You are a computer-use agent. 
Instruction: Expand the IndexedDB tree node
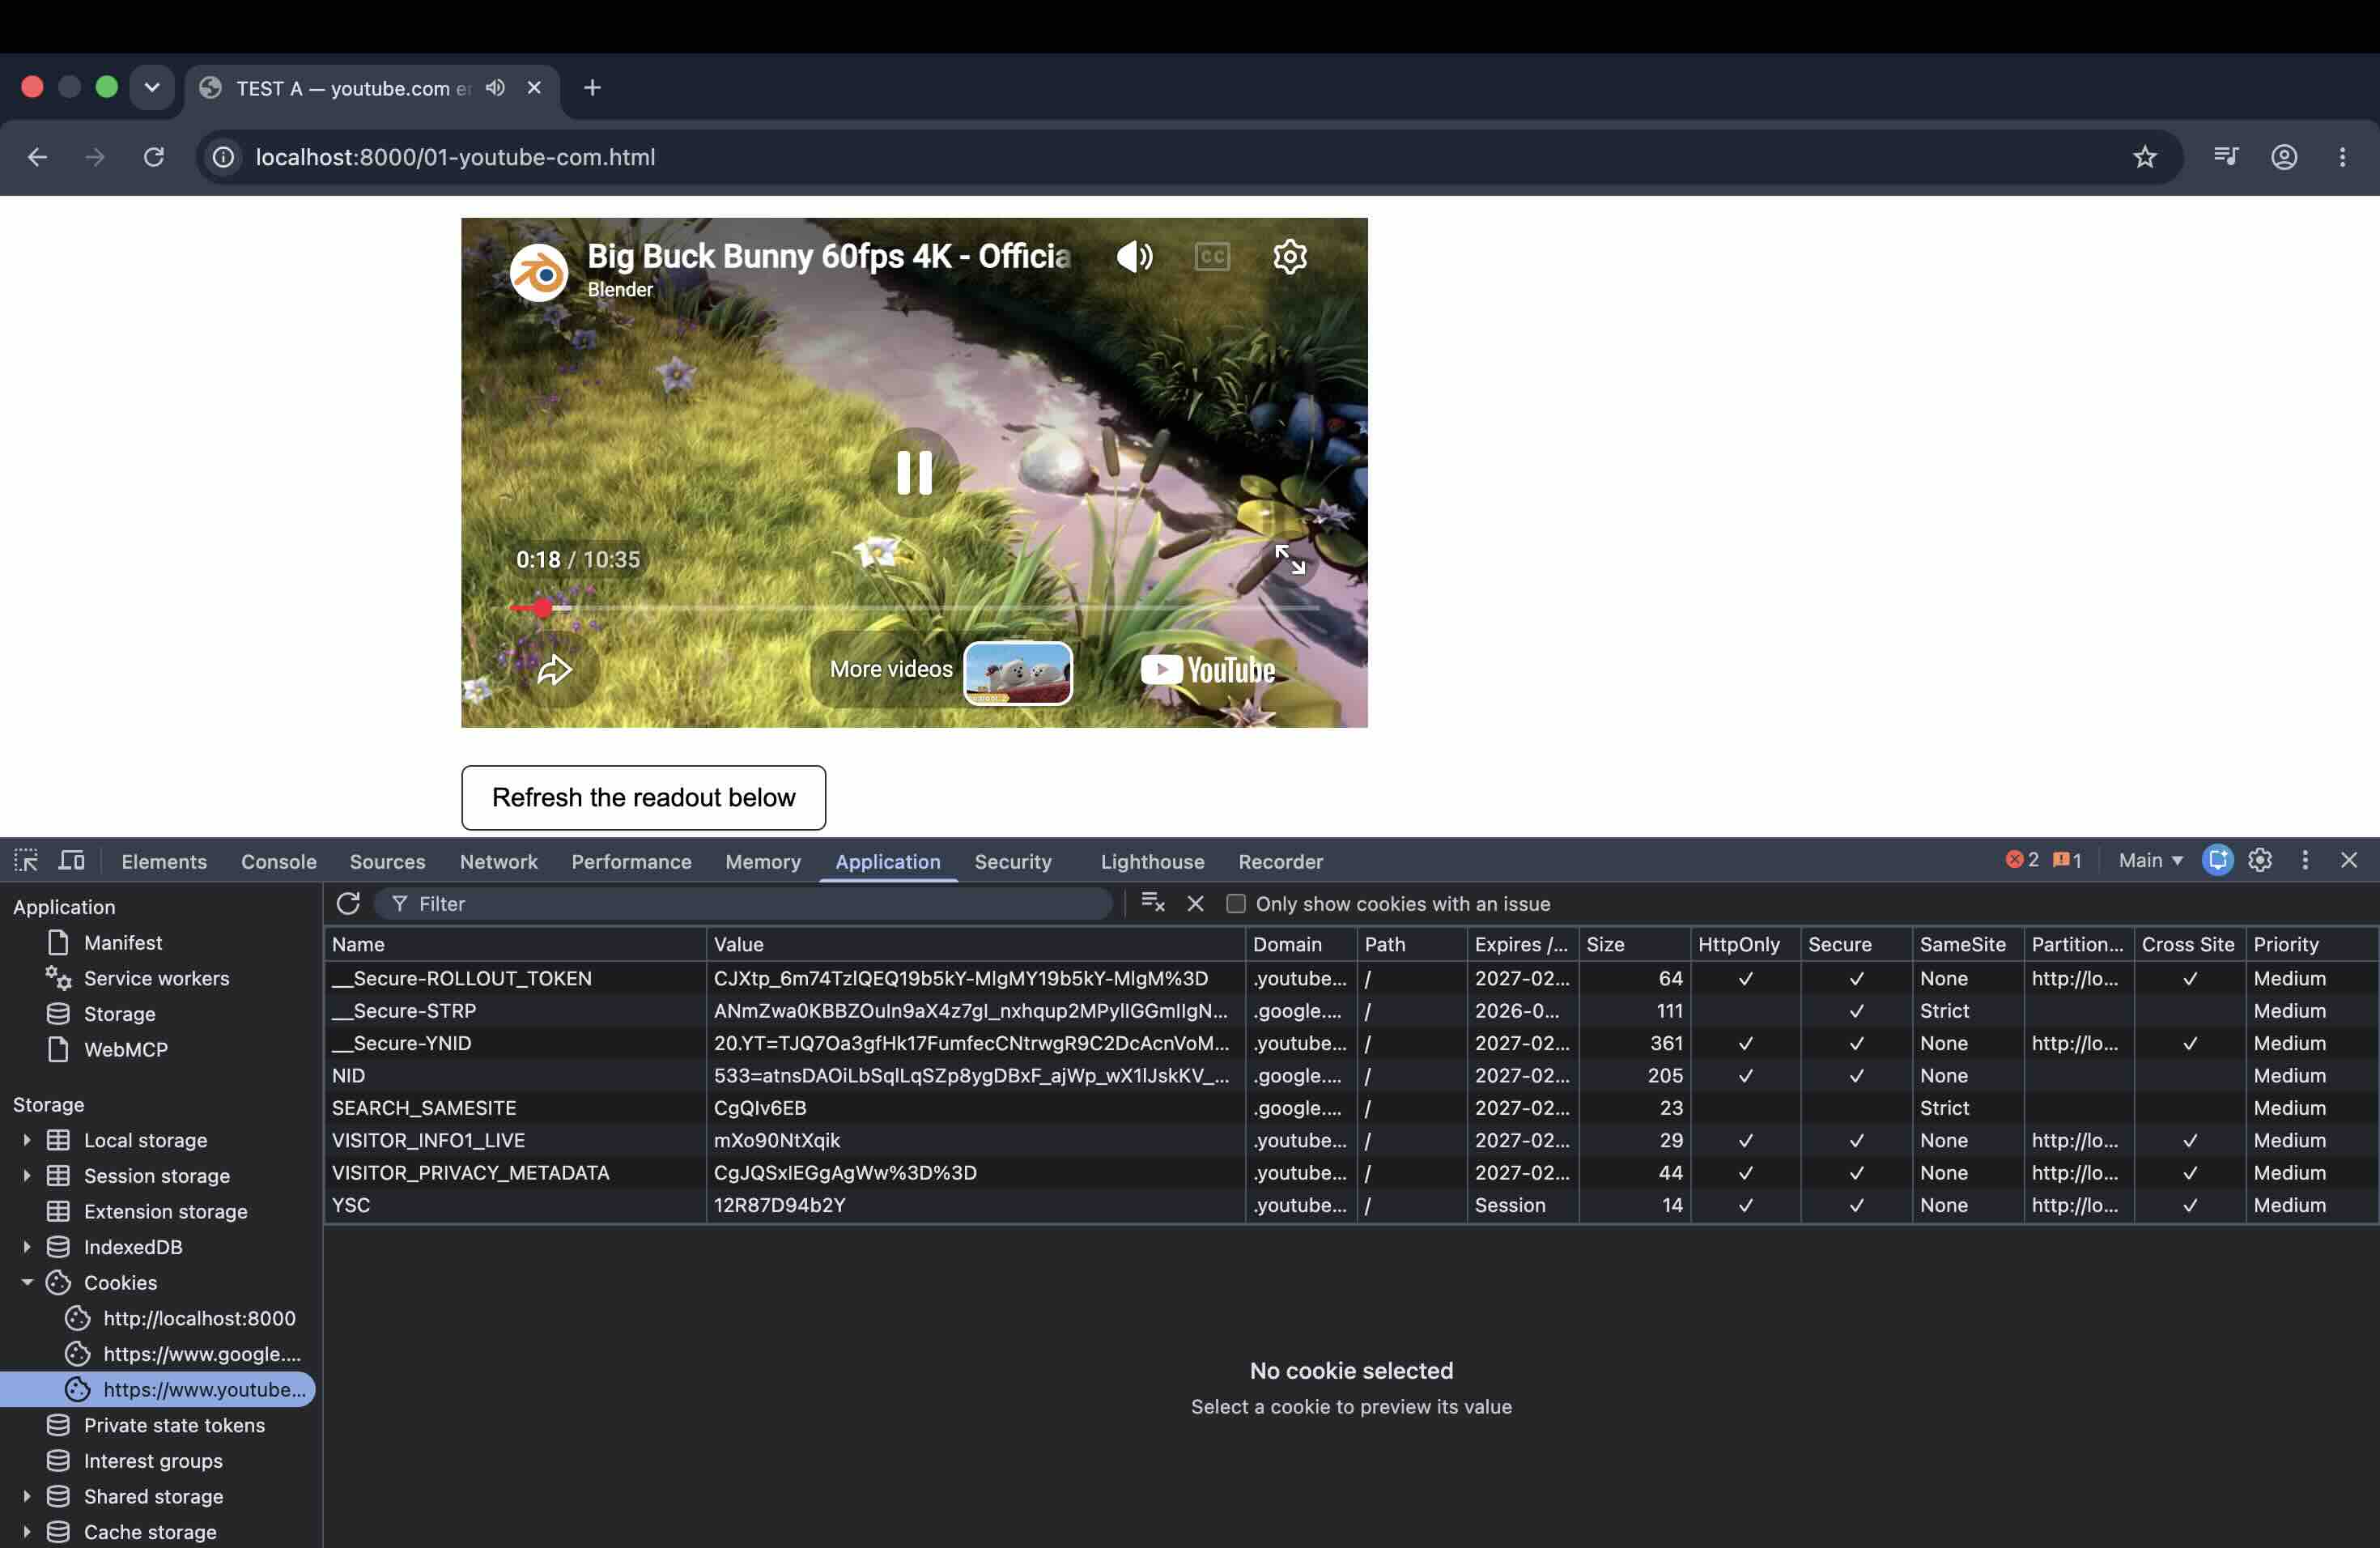tap(27, 1246)
